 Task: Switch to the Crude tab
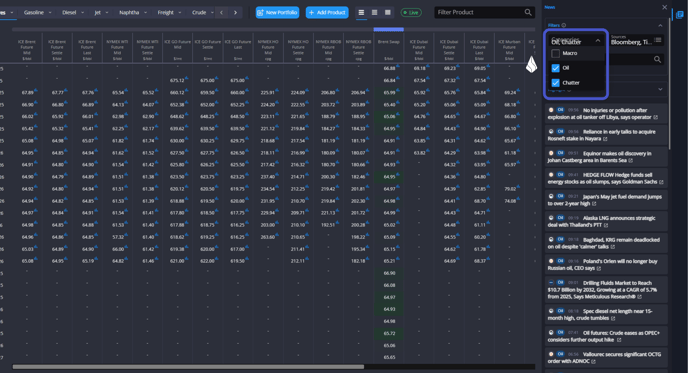pyautogui.click(x=199, y=13)
